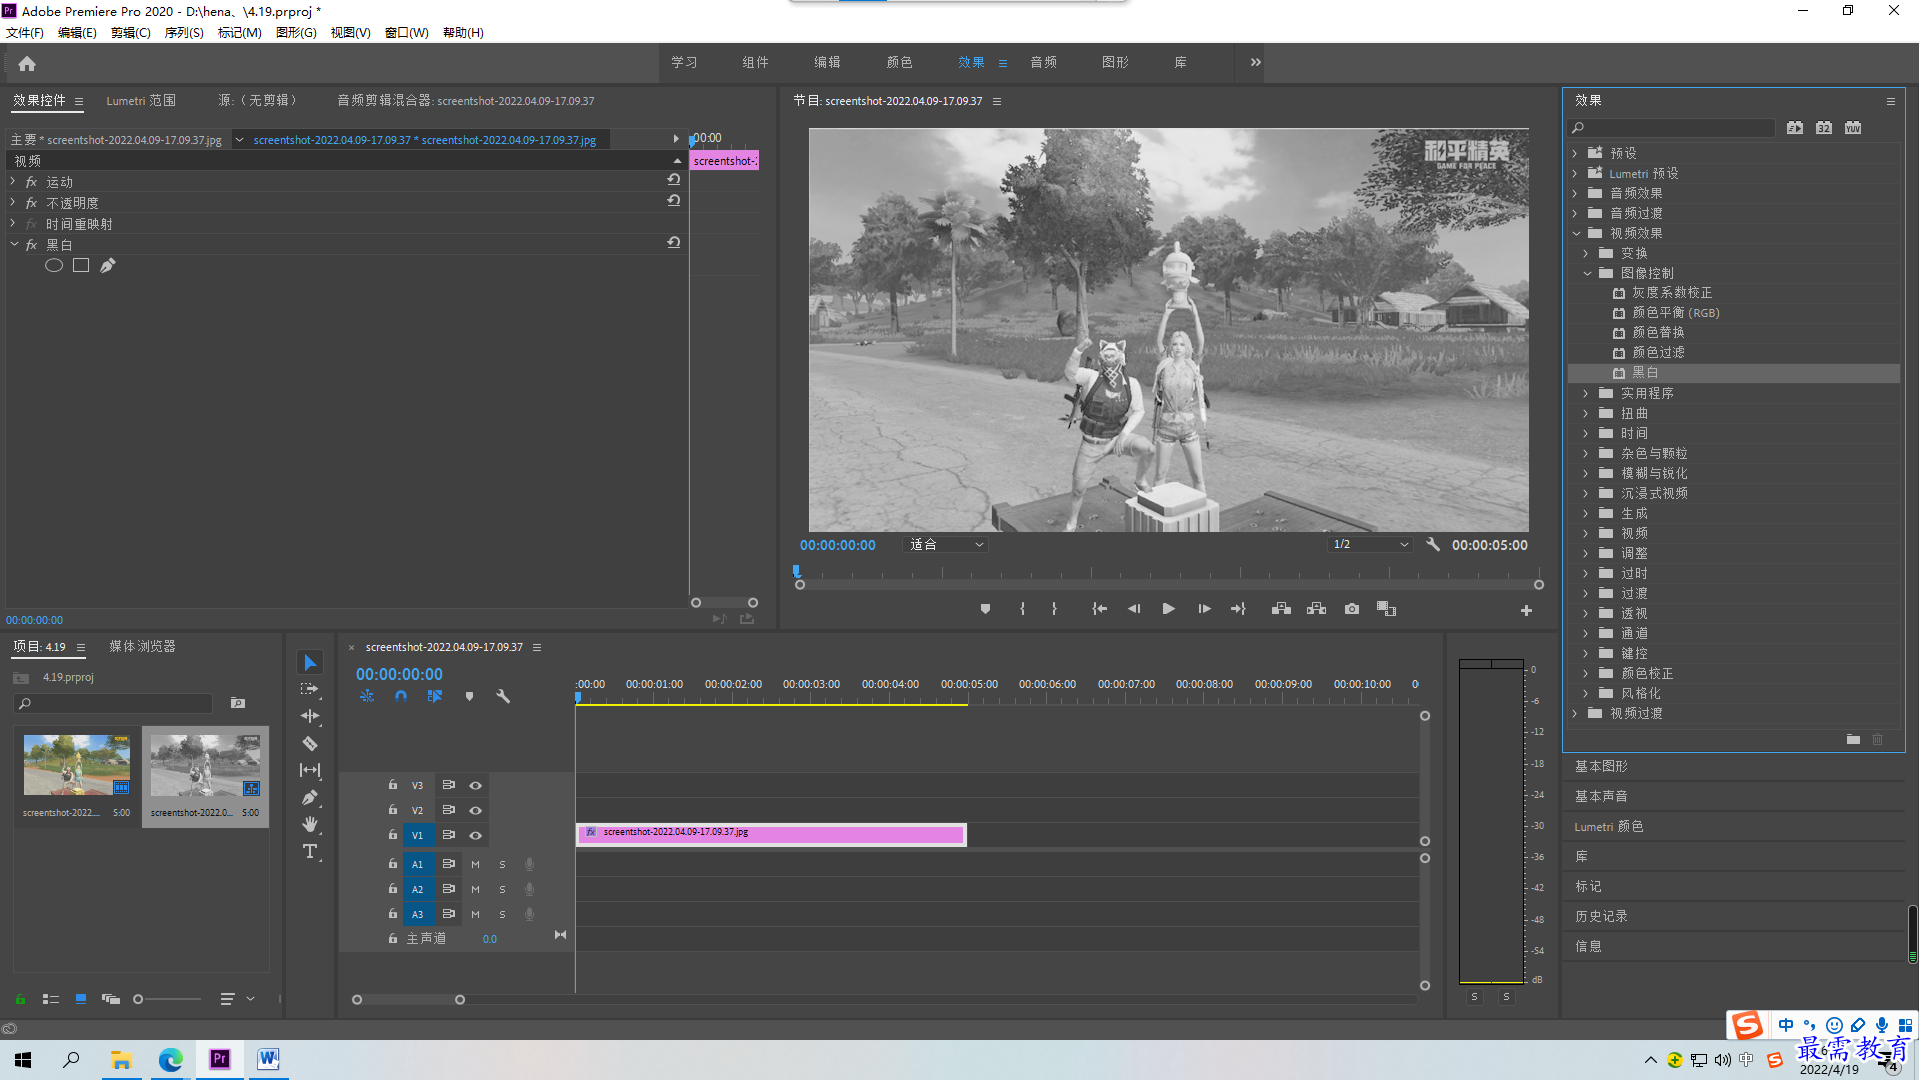1919x1080 pixels.
Task: Add marker in program monitor
Action: pos(985,609)
